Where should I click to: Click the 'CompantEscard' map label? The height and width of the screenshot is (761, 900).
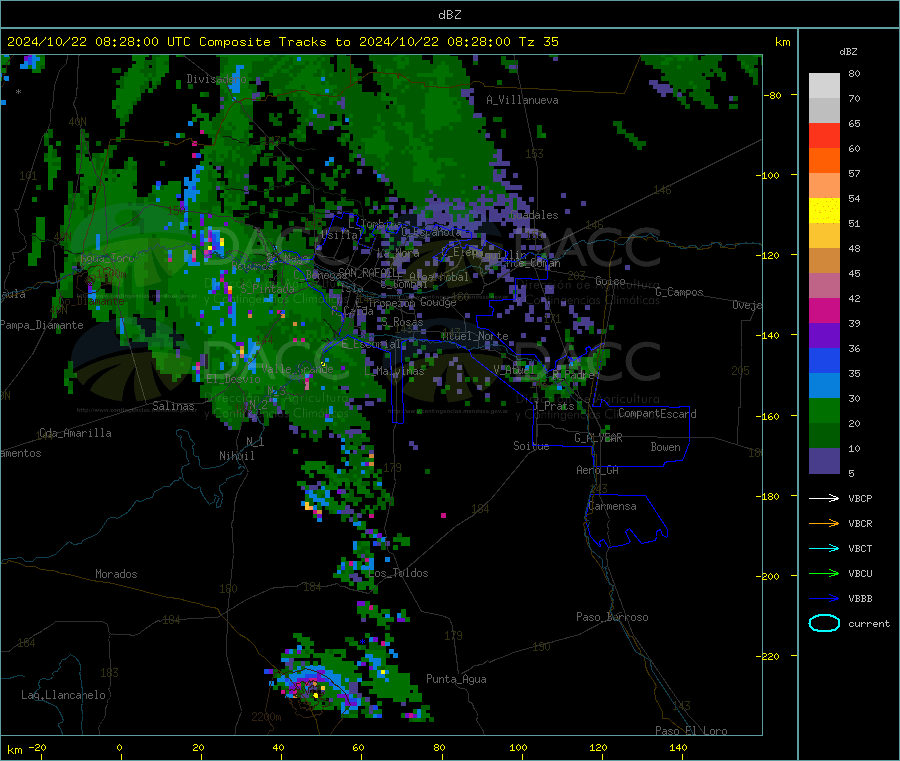click(657, 413)
